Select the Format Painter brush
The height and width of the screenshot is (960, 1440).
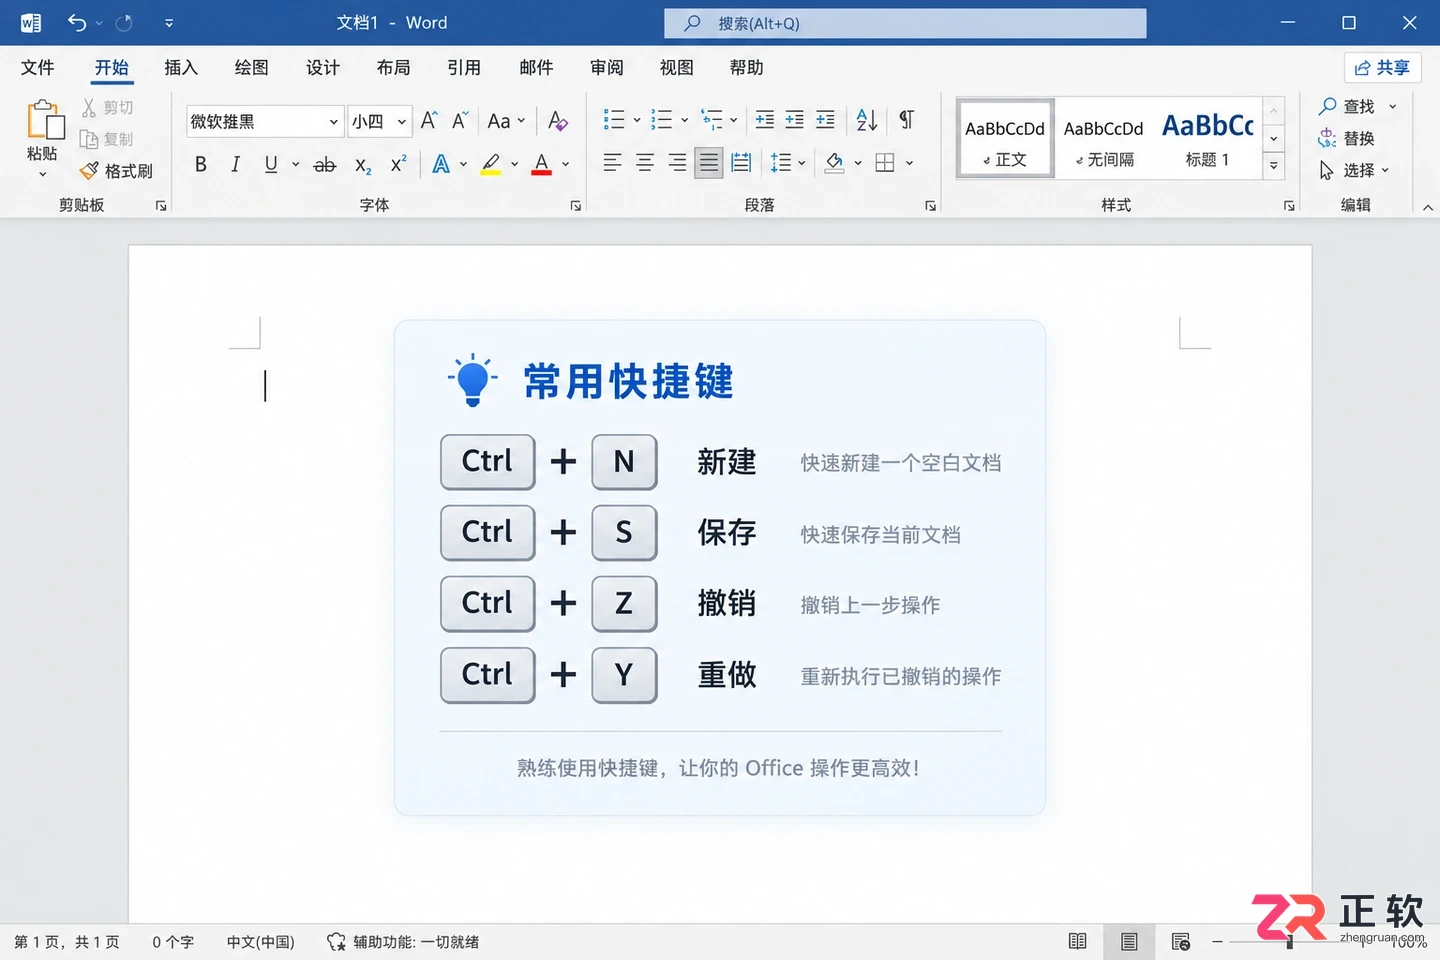(90, 171)
